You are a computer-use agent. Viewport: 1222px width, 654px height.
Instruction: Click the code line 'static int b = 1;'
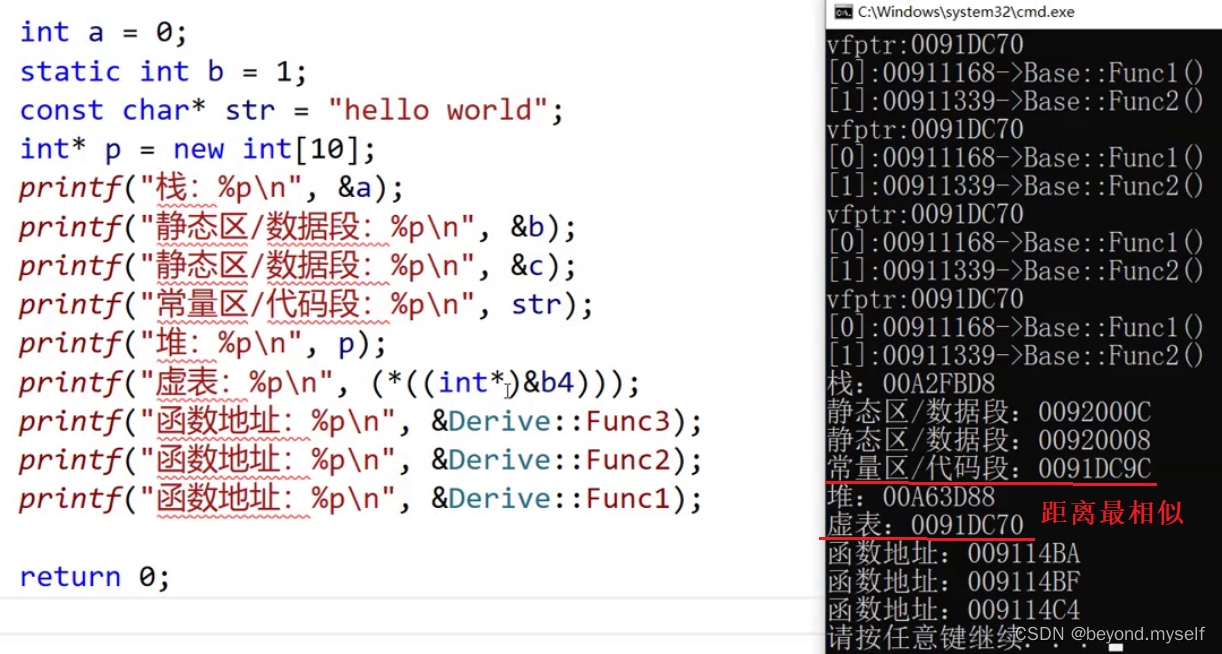tap(163, 72)
